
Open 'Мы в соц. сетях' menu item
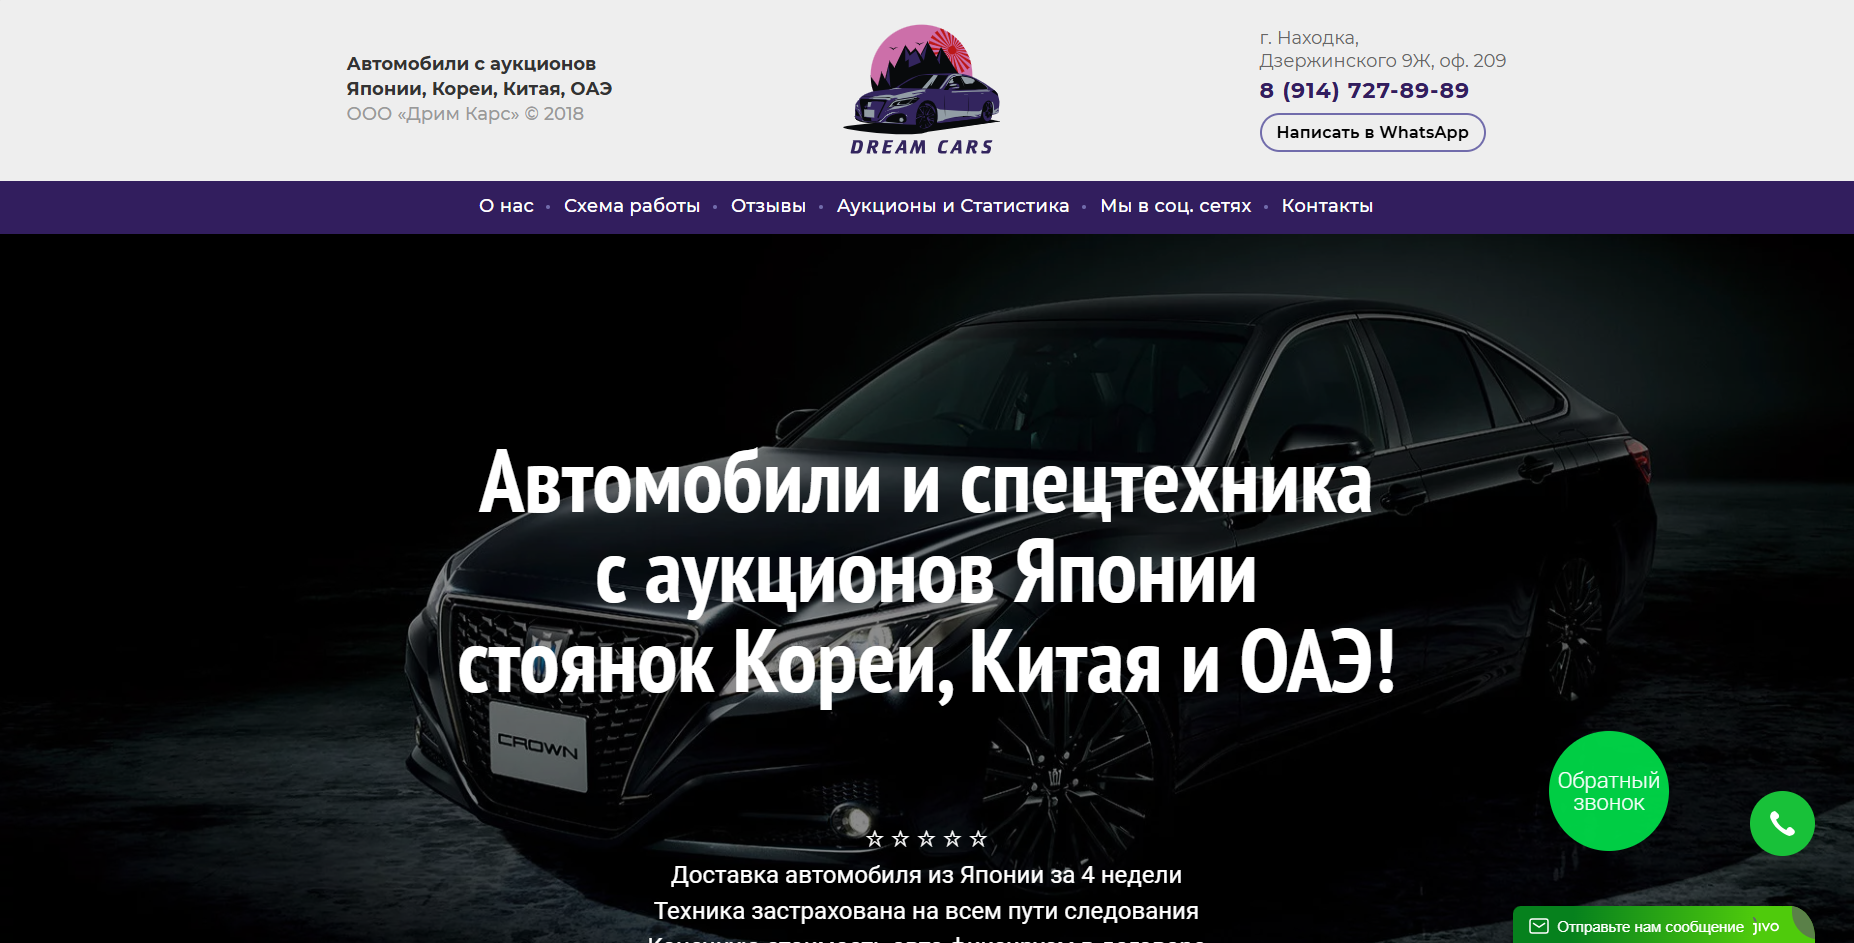(x=1175, y=206)
